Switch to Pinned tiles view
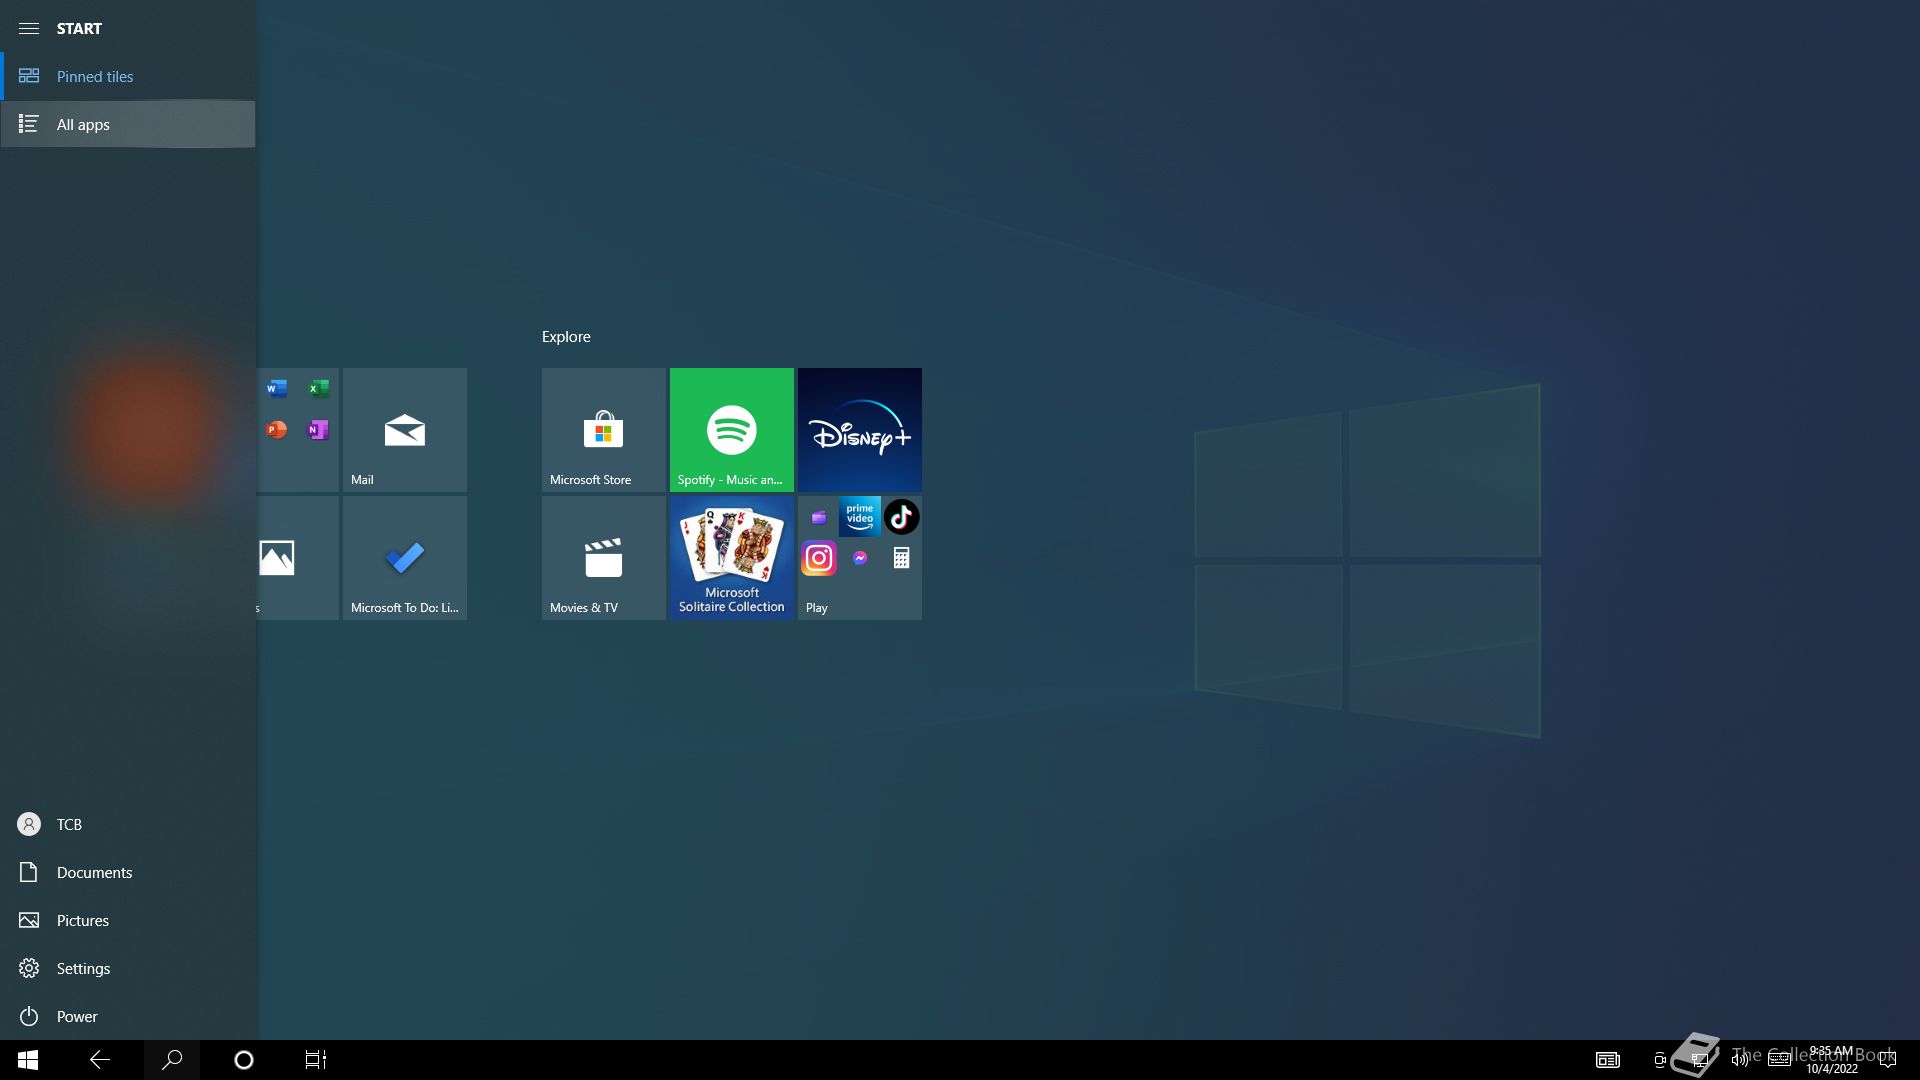 tap(128, 76)
